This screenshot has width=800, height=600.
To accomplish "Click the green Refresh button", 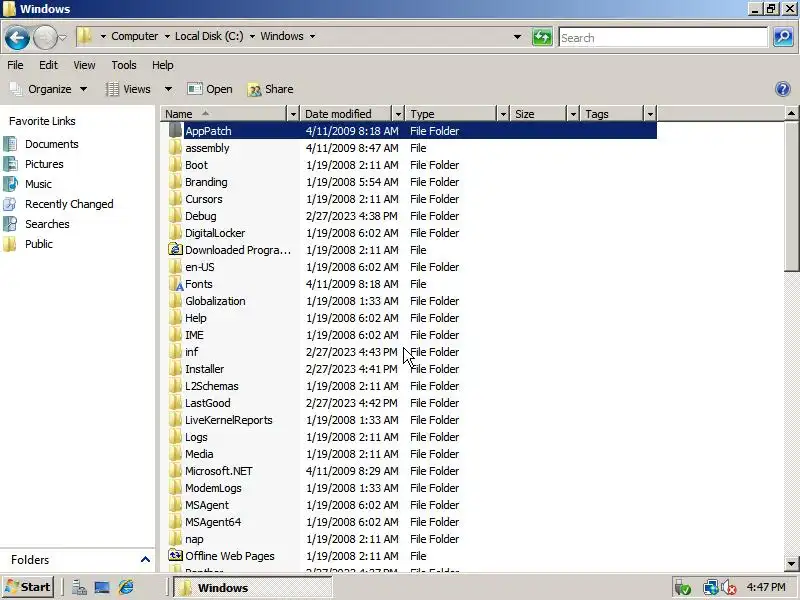I will tap(542, 37).
